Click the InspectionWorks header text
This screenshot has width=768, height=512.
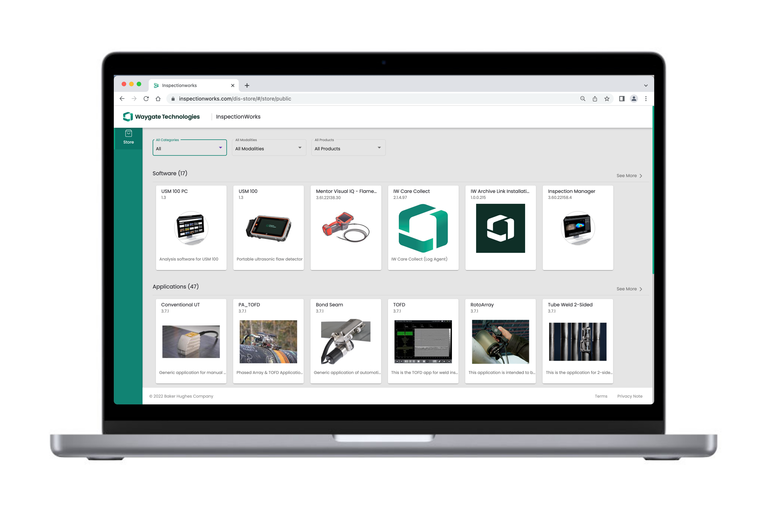click(x=238, y=117)
